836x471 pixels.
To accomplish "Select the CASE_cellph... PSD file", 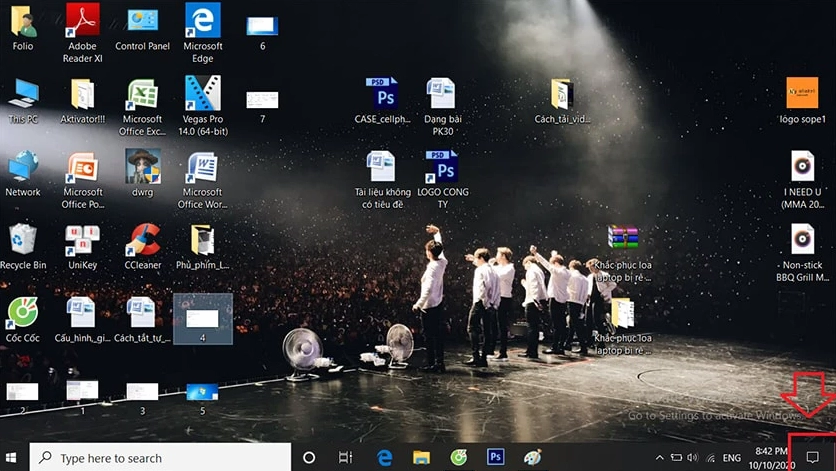I will [x=383, y=101].
